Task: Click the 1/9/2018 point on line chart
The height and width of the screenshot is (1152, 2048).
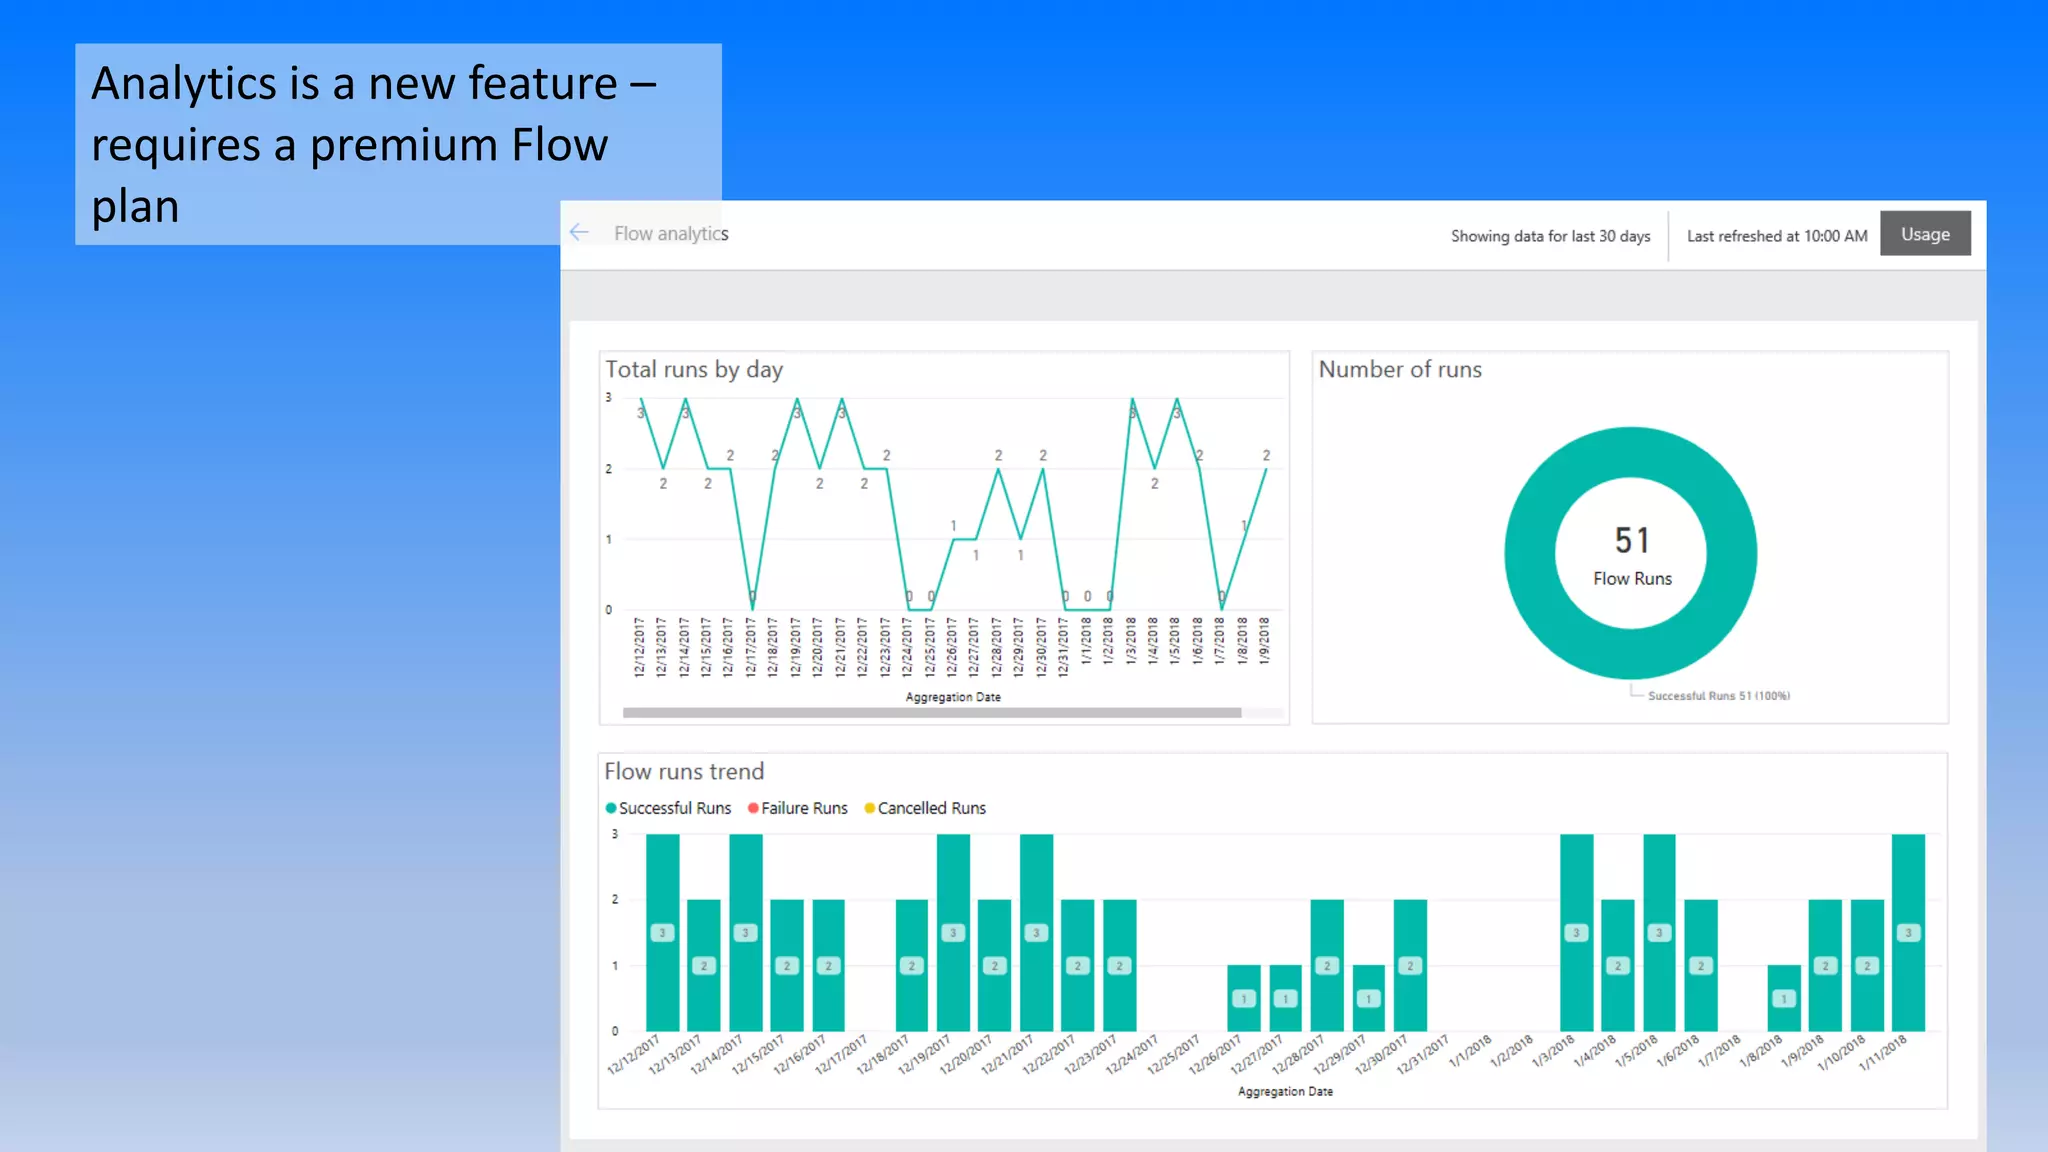Action: pyautogui.click(x=1266, y=469)
